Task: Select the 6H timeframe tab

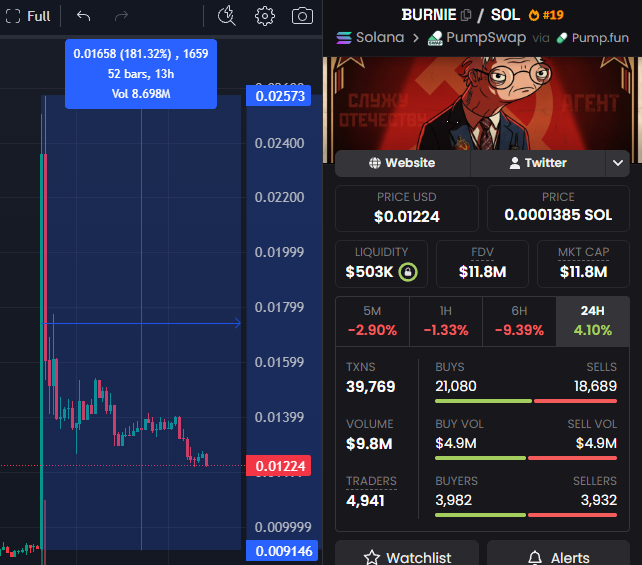Action: pyautogui.click(x=519, y=321)
